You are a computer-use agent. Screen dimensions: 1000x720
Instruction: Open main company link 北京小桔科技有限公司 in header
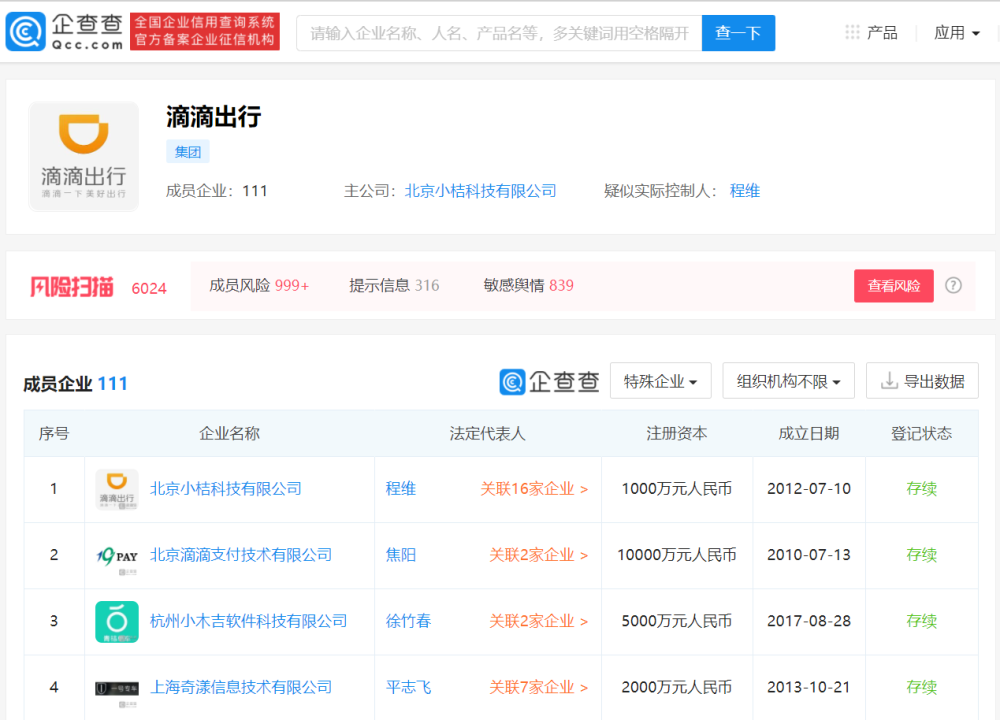tap(480, 190)
